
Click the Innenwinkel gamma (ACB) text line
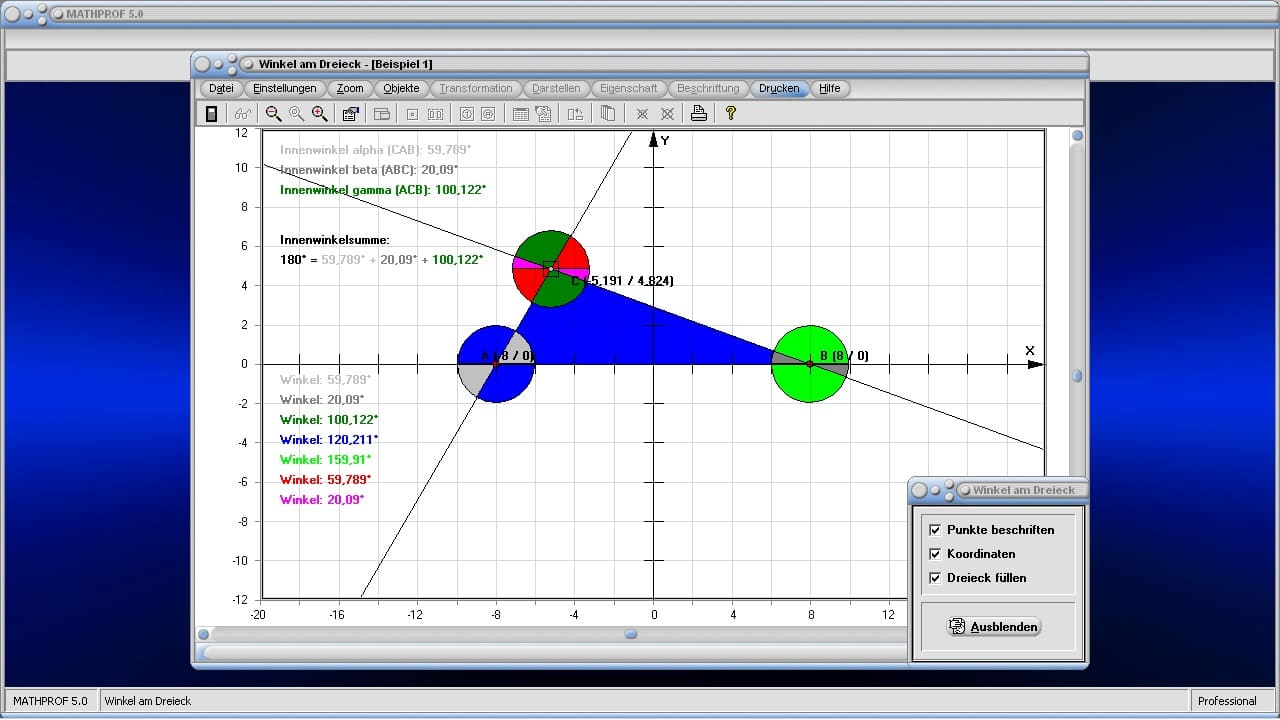(383, 190)
